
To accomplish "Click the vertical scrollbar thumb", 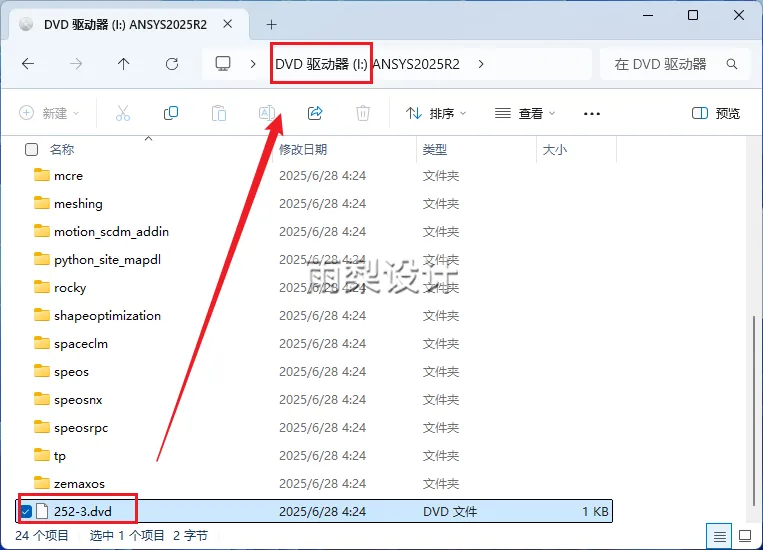I will tap(754, 411).
